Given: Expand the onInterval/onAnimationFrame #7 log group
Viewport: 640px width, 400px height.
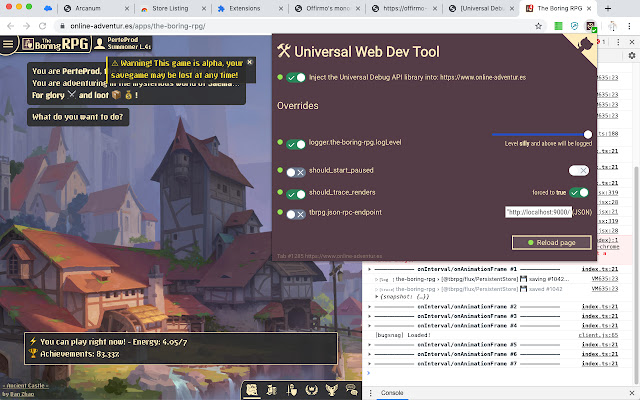Looking at the screenshot, I should (369, 363).
